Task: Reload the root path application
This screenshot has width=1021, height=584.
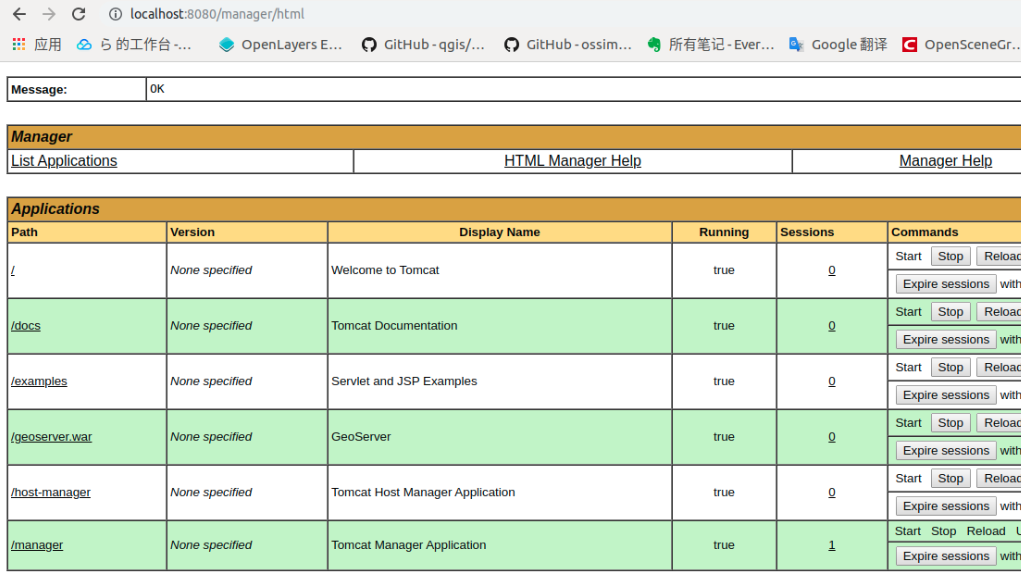Action: point(1000,256)
